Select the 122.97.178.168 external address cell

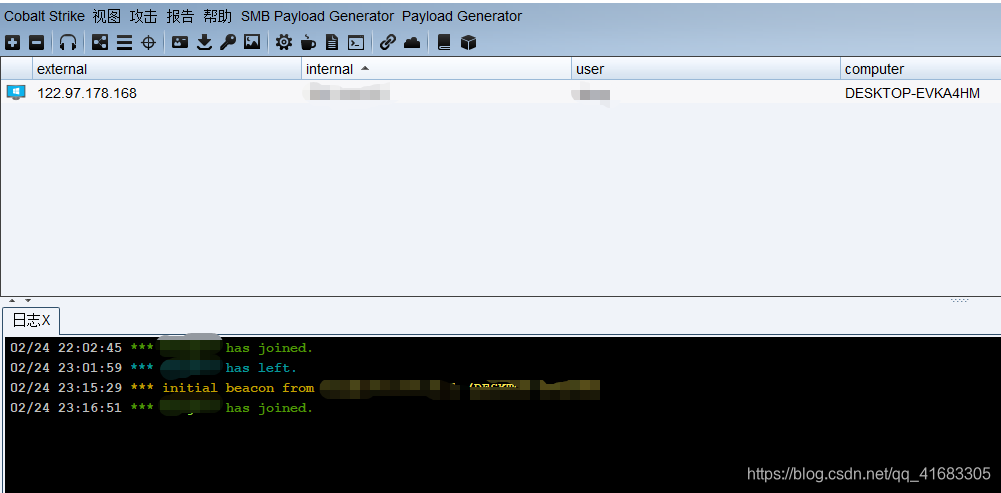click(x=87, y=93)
